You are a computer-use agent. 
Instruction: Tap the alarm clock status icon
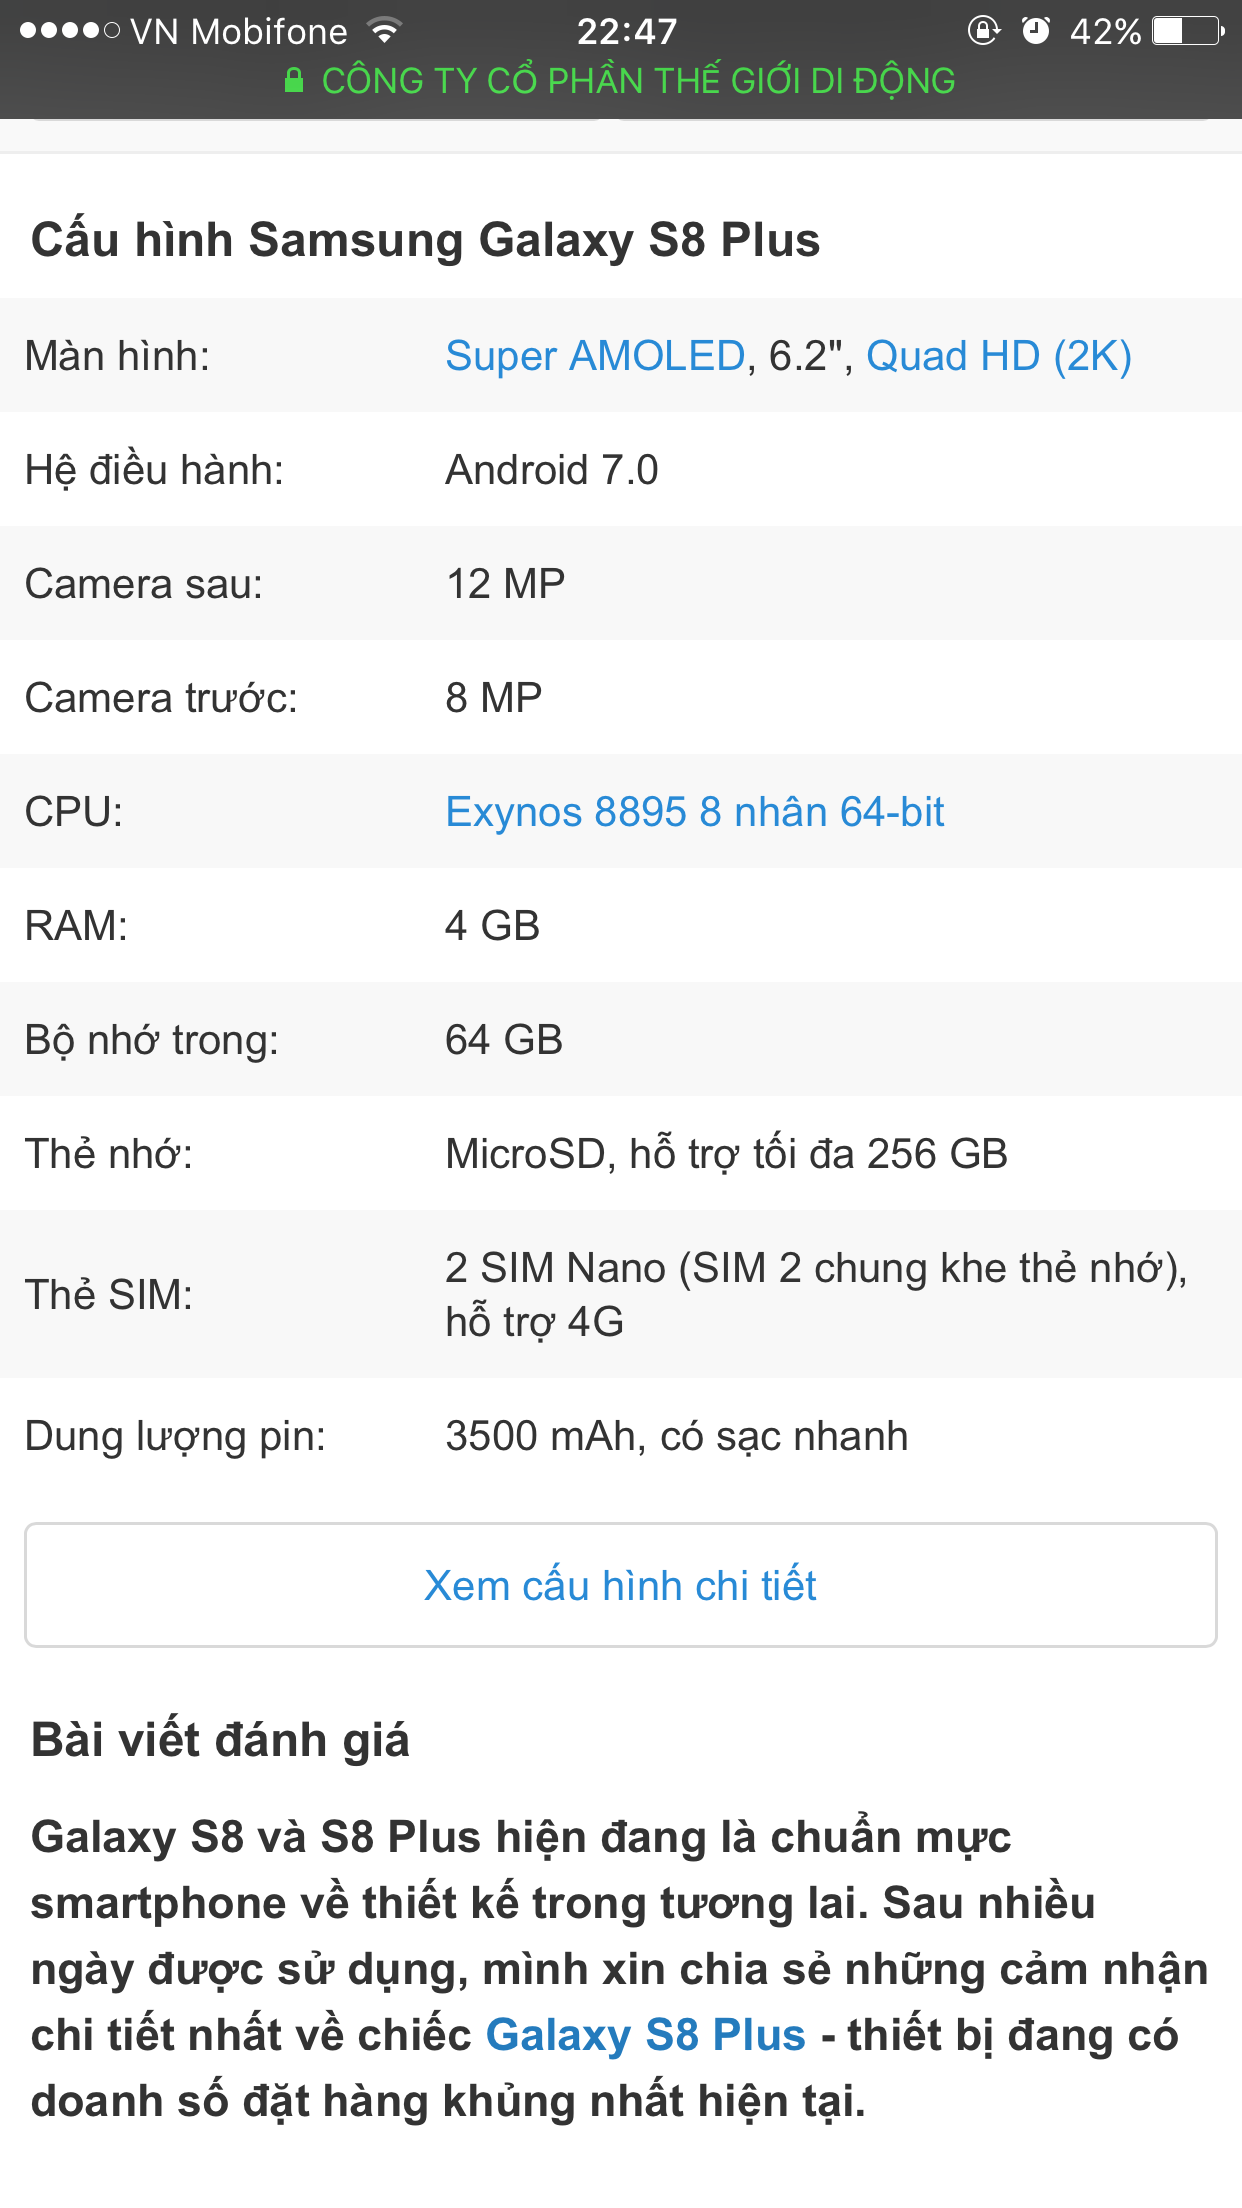pyautogui.click(x=1036, y=31)
